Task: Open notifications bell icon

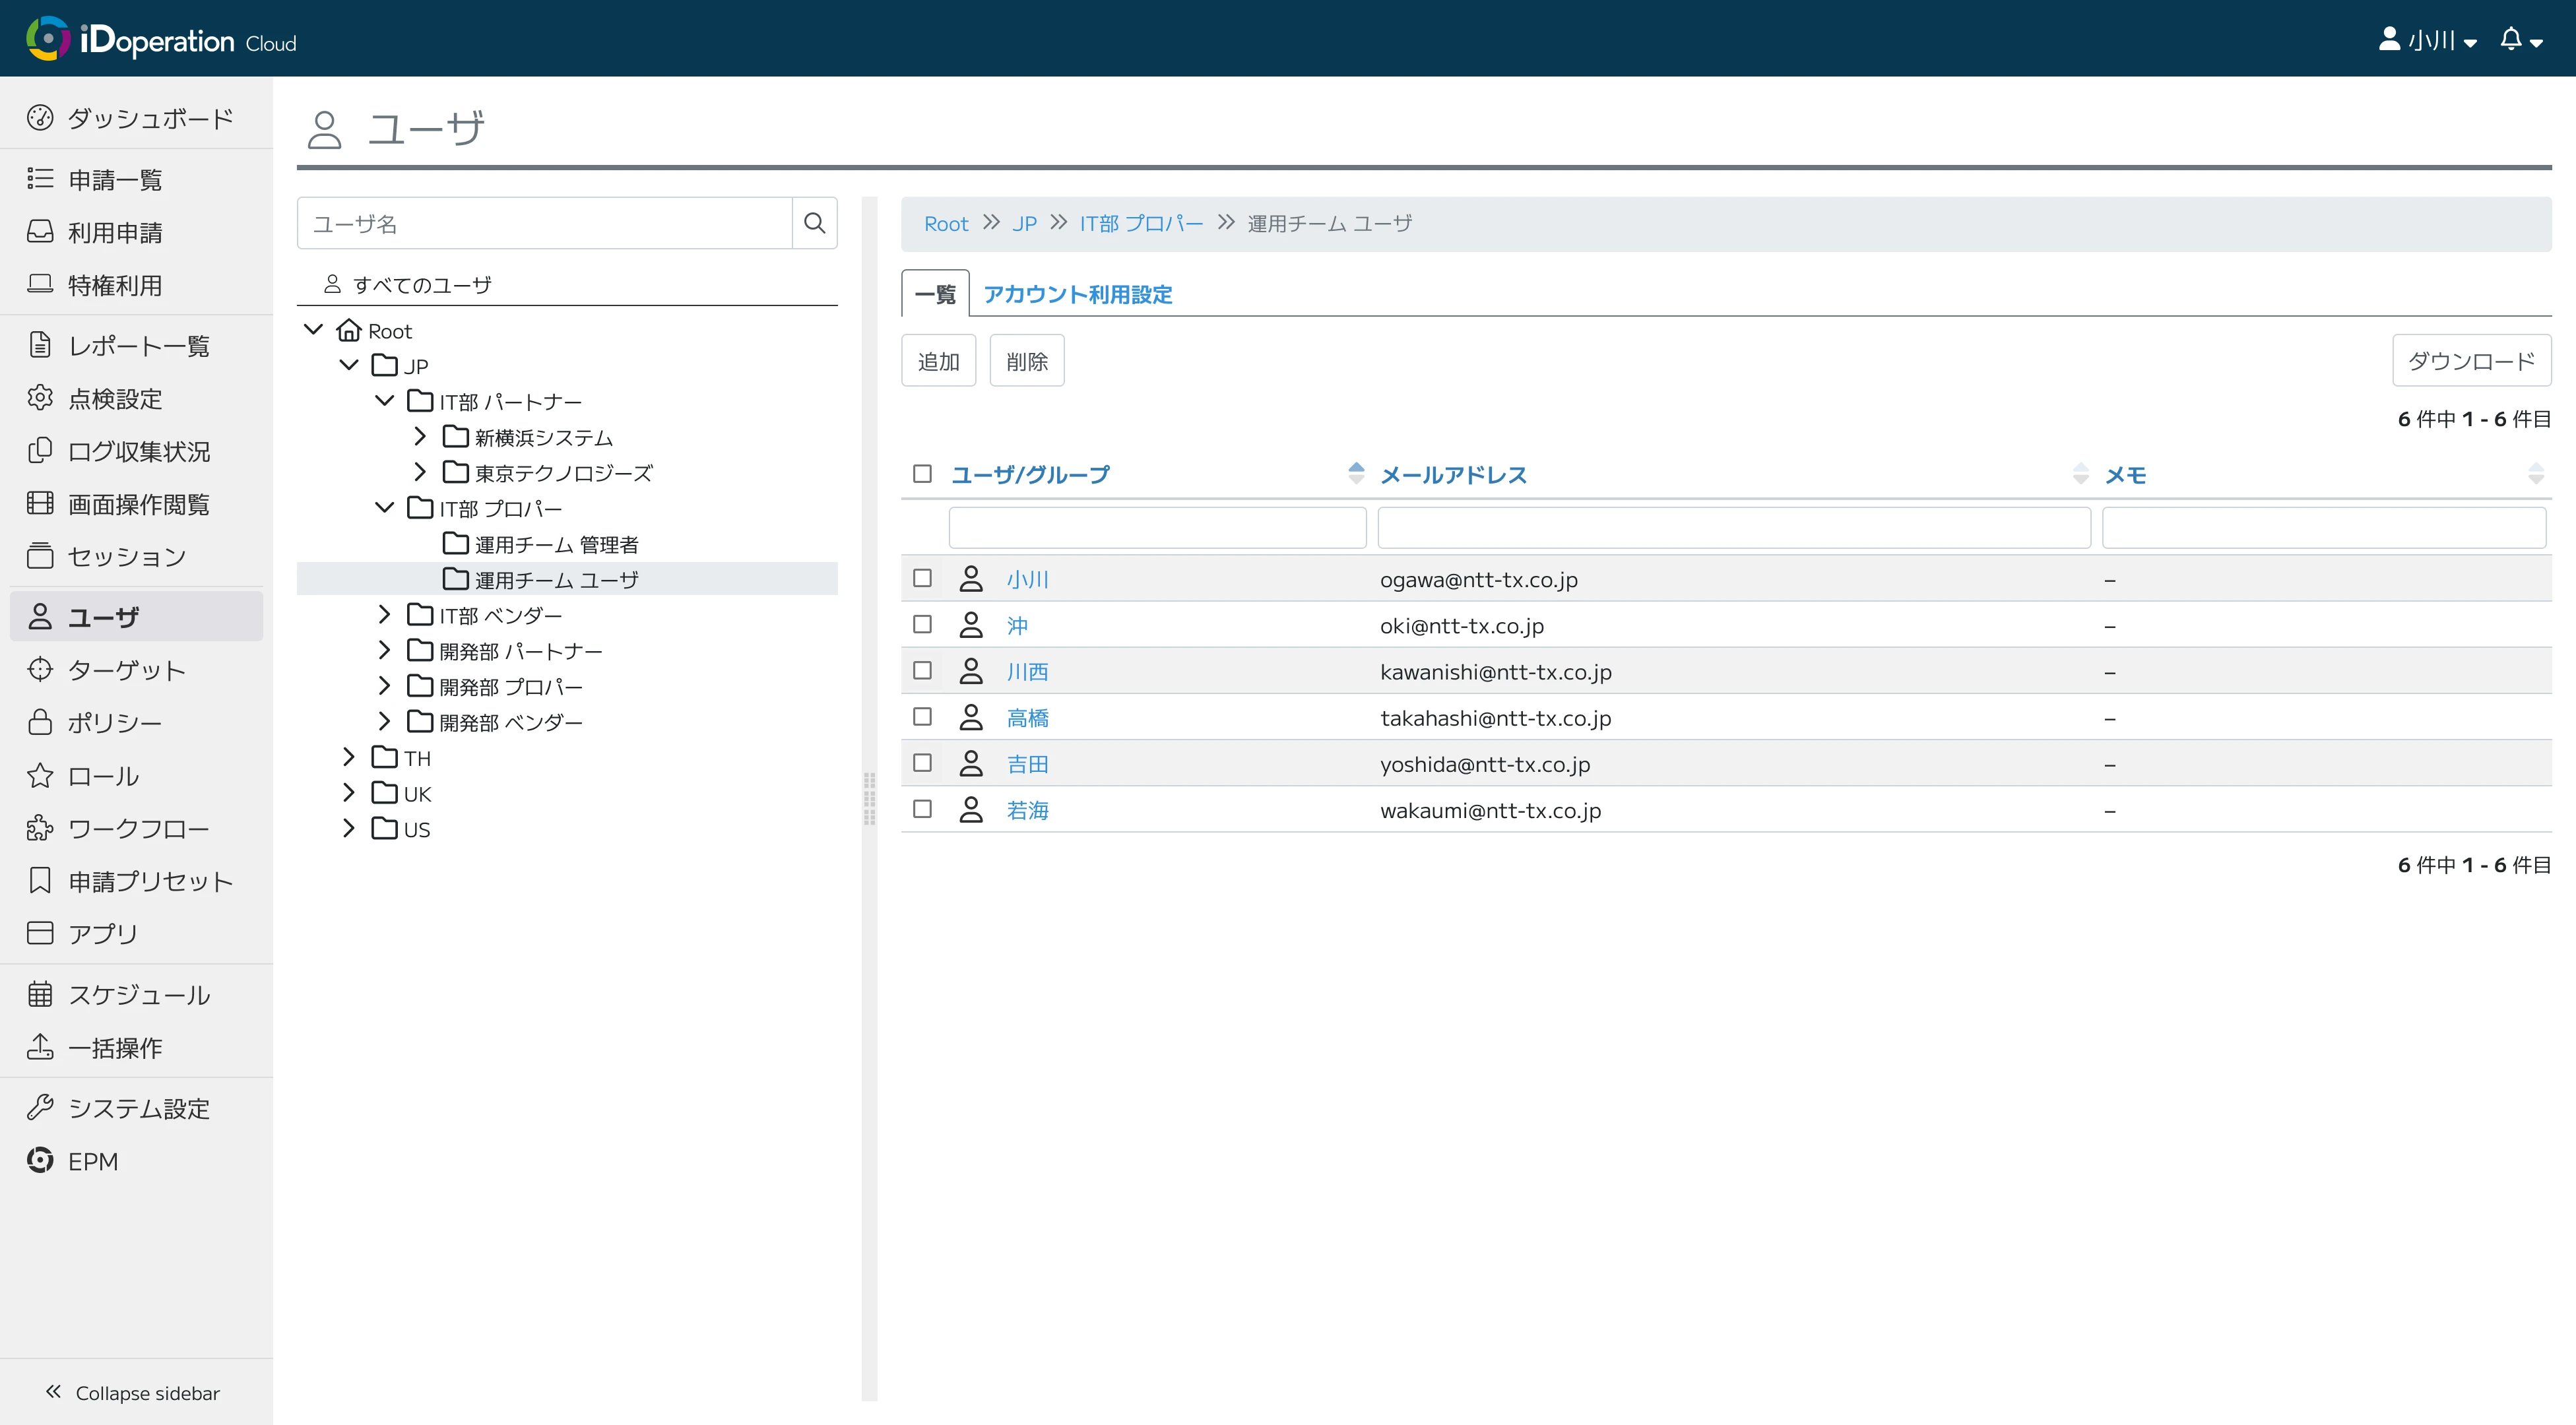Action: point(2511,40)
